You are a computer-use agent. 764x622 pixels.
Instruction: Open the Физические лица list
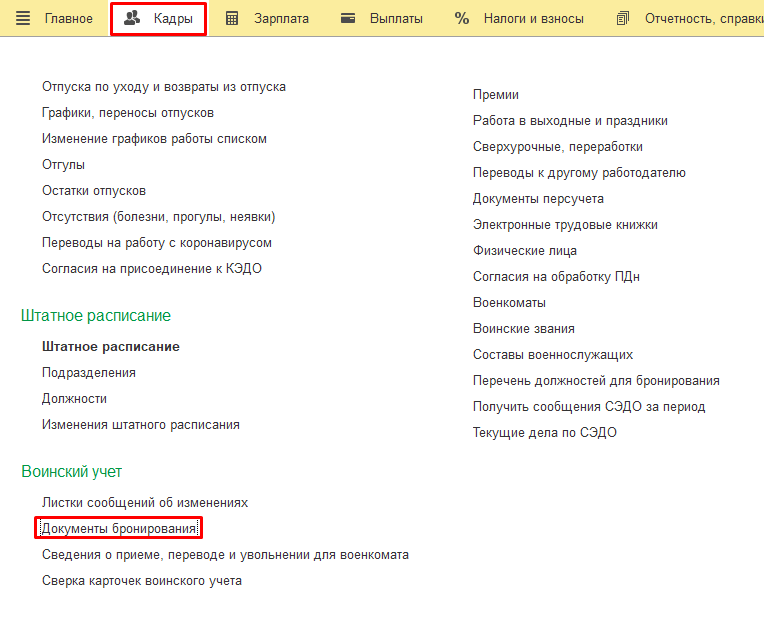point(525,251)
